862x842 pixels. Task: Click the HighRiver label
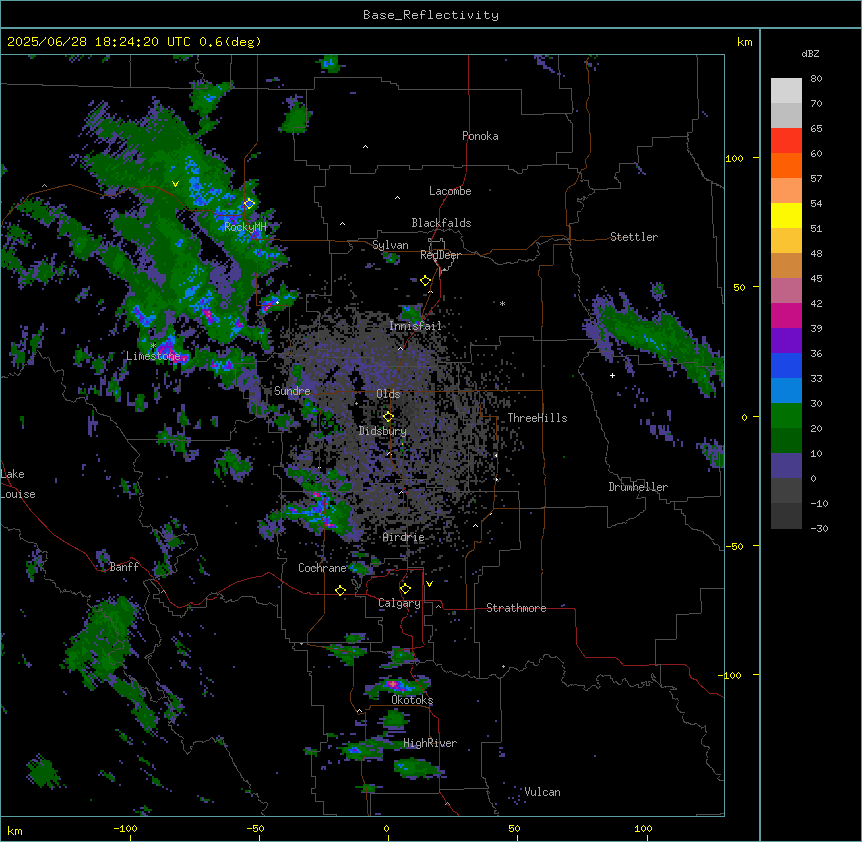pos(430,743)
